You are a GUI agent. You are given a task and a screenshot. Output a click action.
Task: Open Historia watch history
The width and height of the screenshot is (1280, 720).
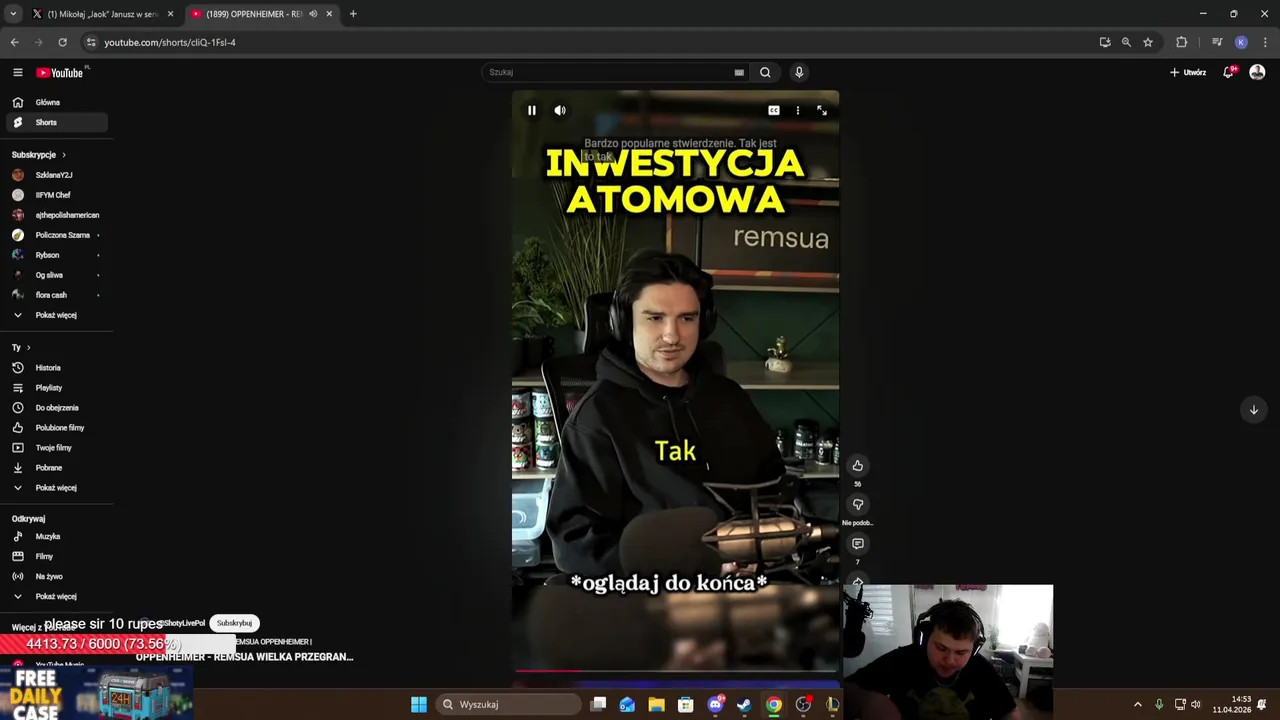56,368
